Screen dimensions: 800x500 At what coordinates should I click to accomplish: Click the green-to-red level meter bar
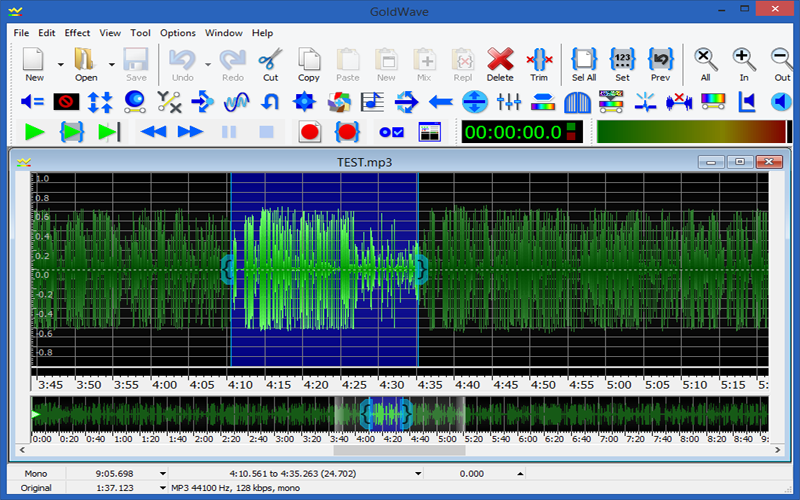pyautogui.click(x=693, y=132)
